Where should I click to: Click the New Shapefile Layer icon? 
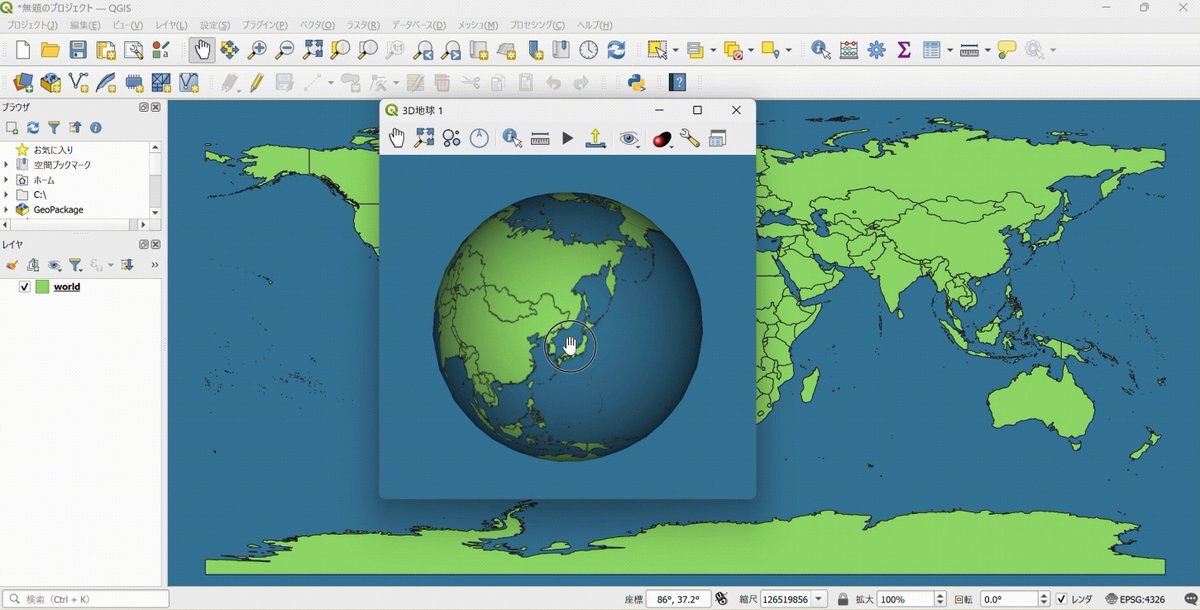pyautogui.click(x=78, y=83)
